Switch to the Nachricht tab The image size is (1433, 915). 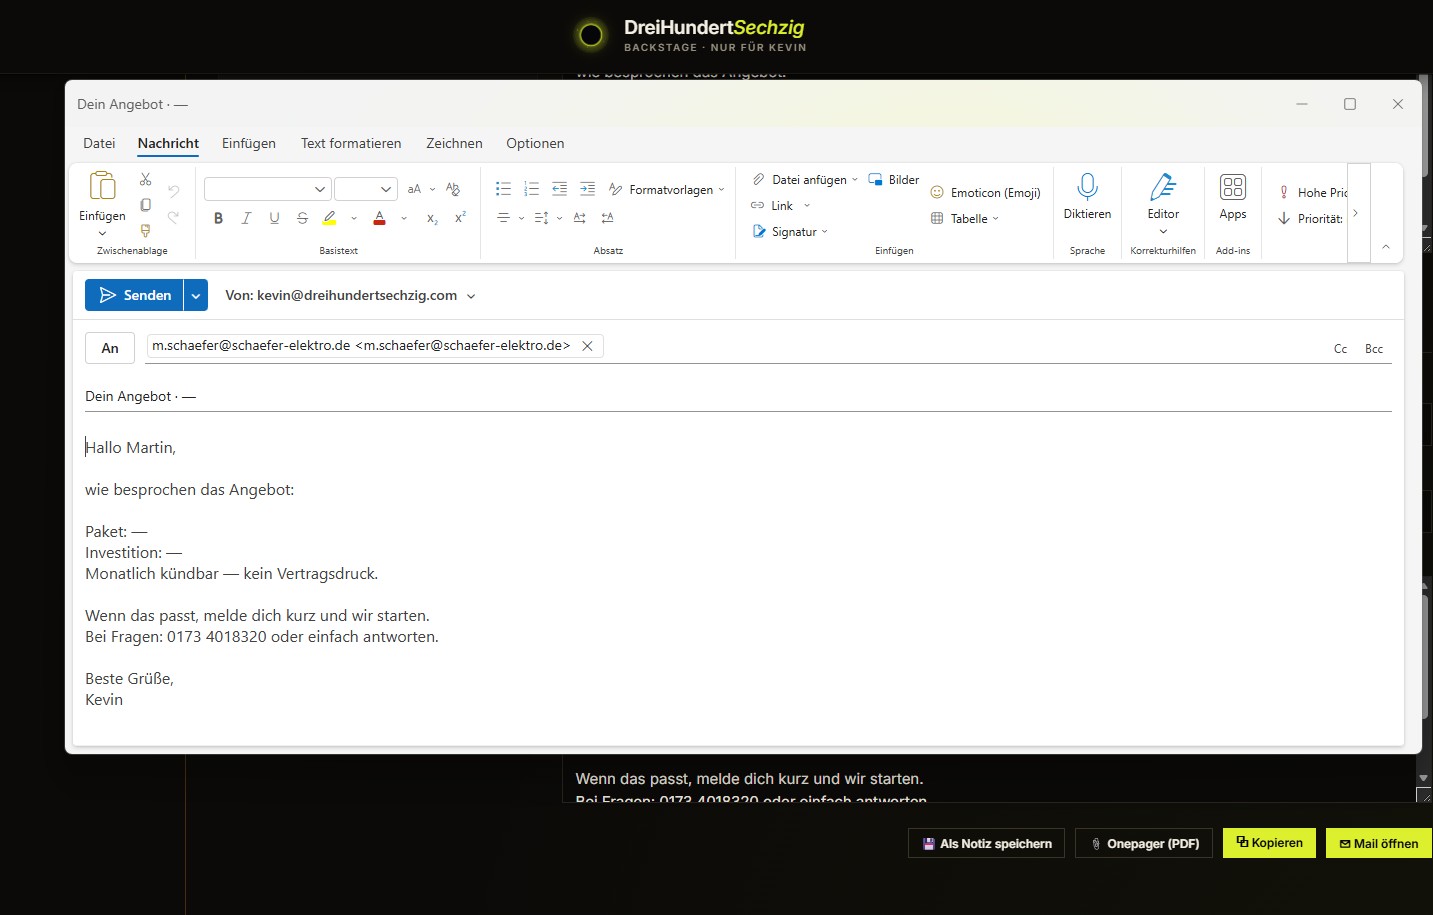pos(168,143)
